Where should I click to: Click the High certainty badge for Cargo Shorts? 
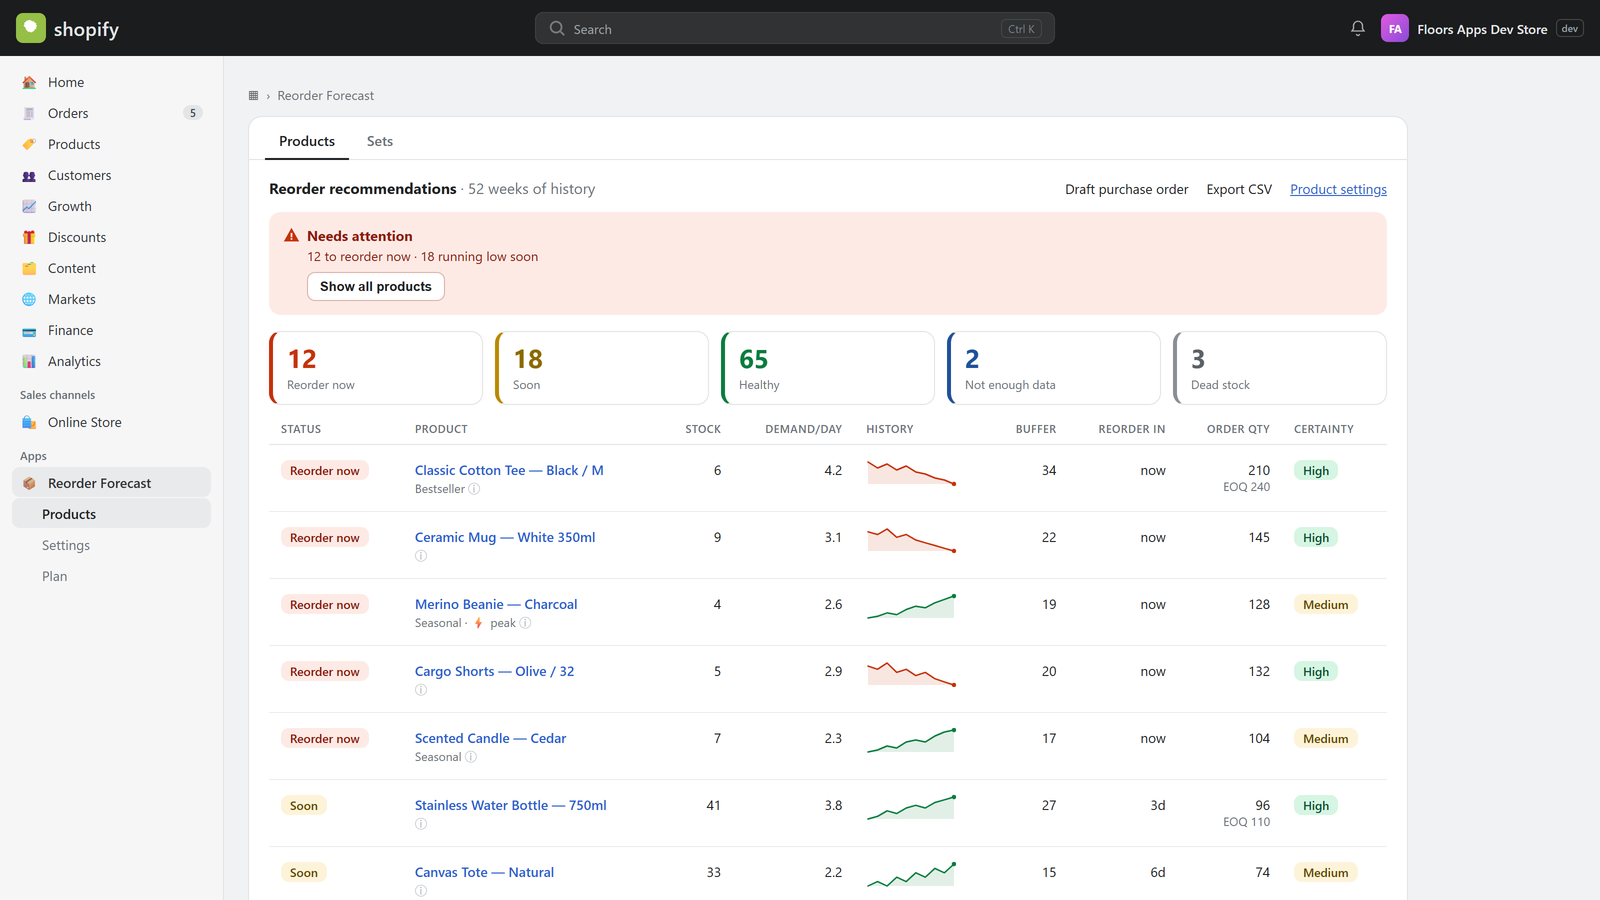tap(1316, 672)
